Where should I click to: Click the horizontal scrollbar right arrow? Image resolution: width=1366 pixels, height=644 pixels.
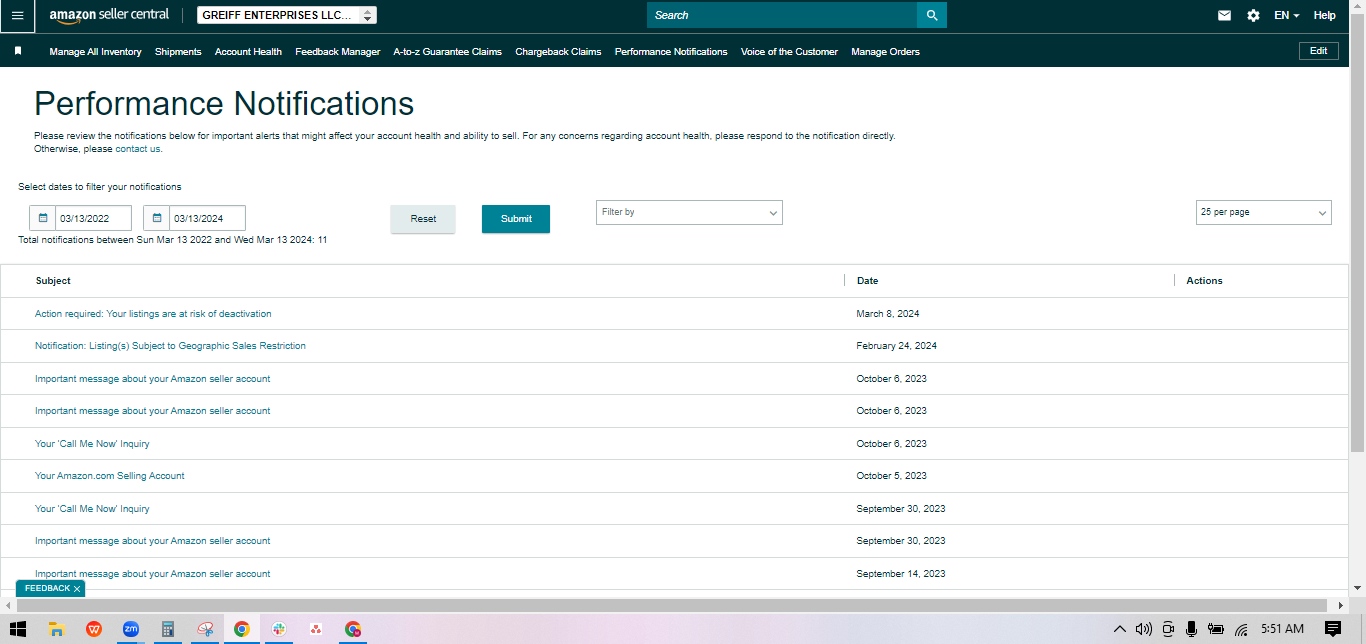coord(1341,605)
